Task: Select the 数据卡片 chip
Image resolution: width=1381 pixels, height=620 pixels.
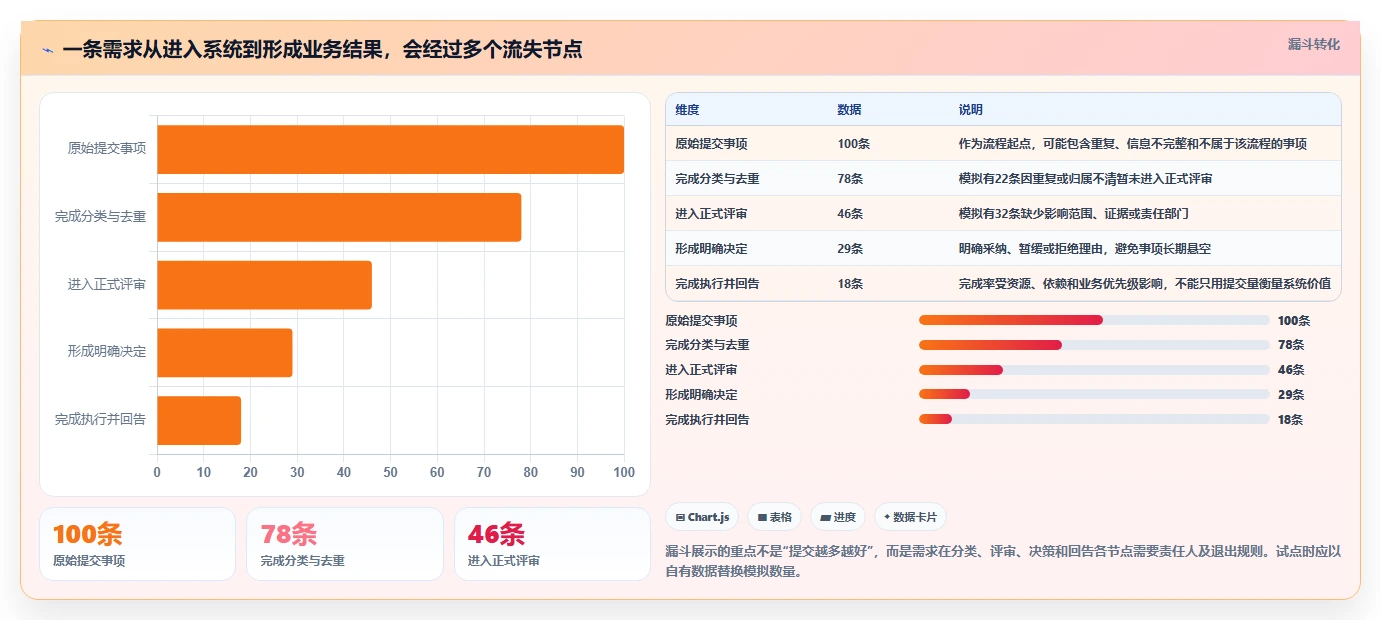Action: 910,517
